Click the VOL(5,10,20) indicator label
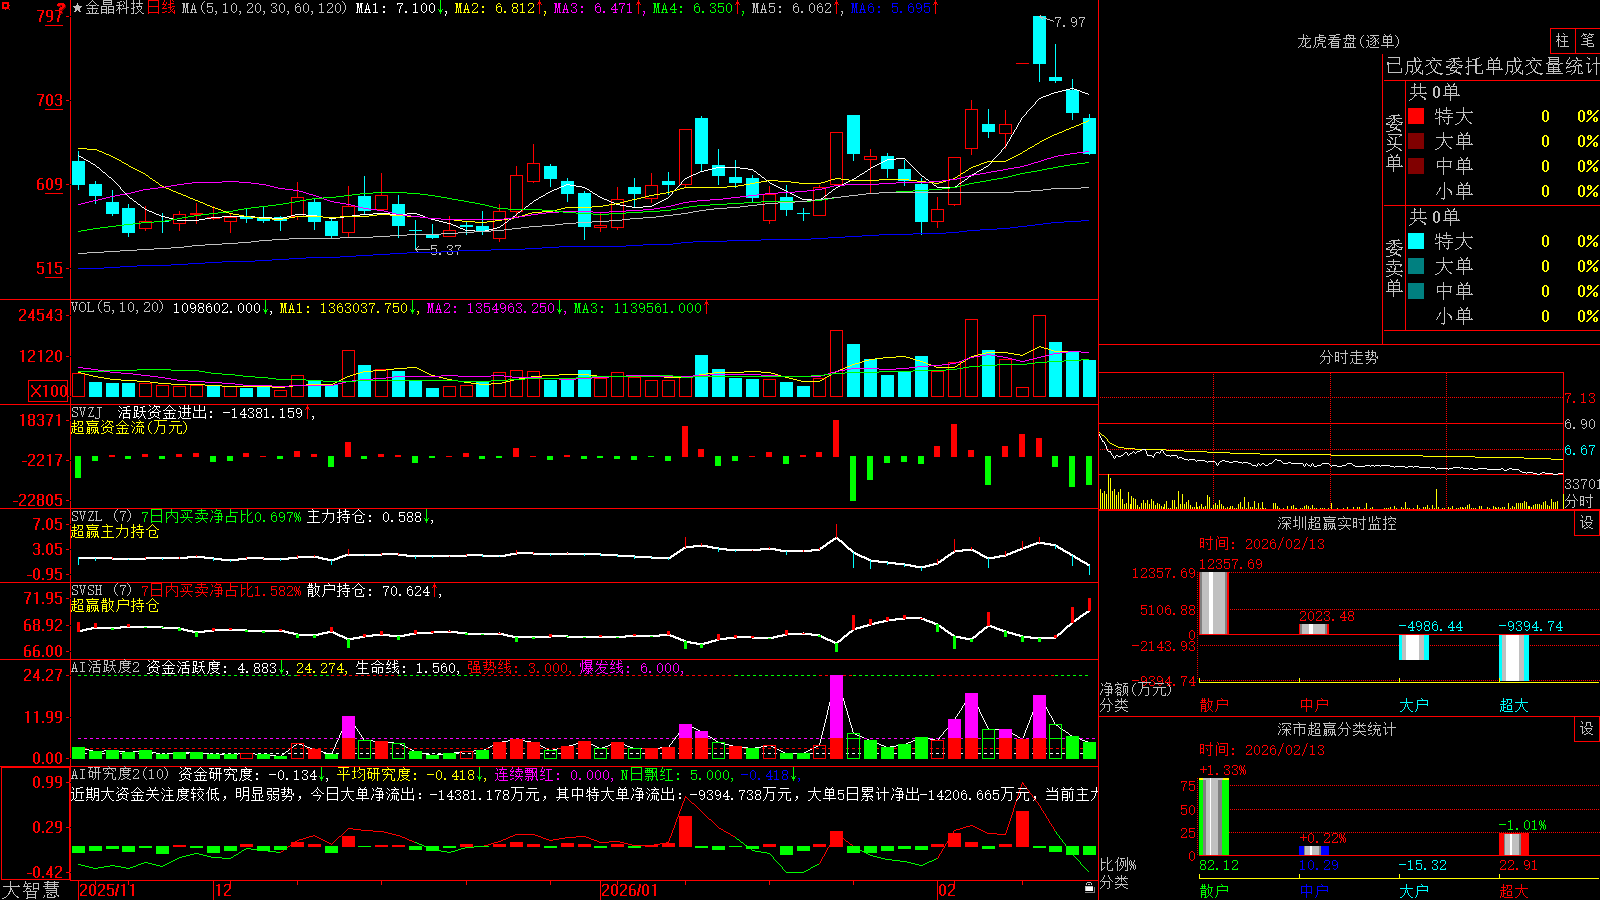The width and height of the screenshot is (1600, 900). coord(117,308)
